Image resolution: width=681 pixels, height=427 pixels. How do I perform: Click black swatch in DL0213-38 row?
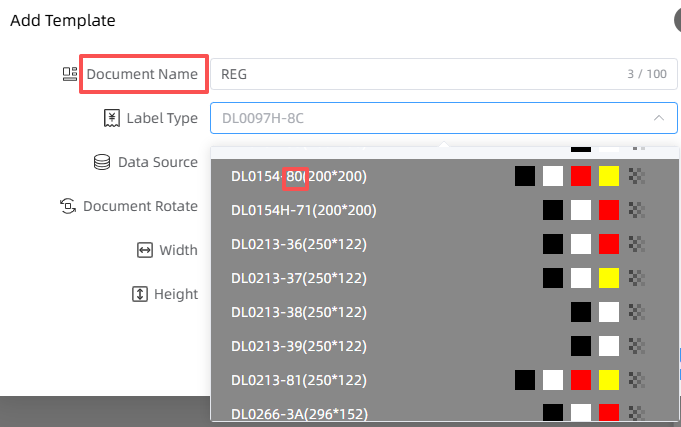(x=581, y=312)
